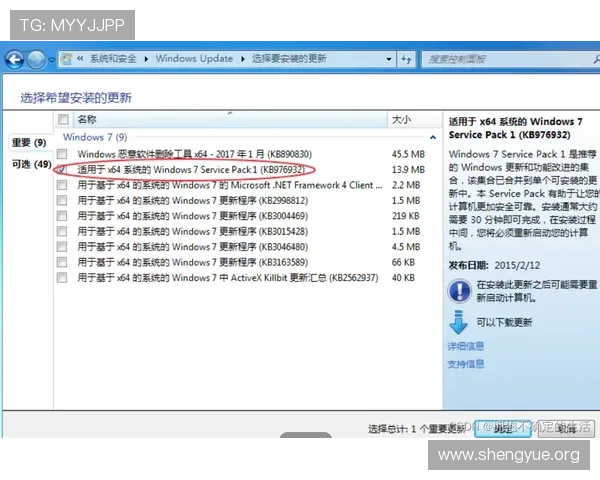Check the KB3046480 update checkbox
This screenshot has height=480, width=600.
click(x=62, y=247)
